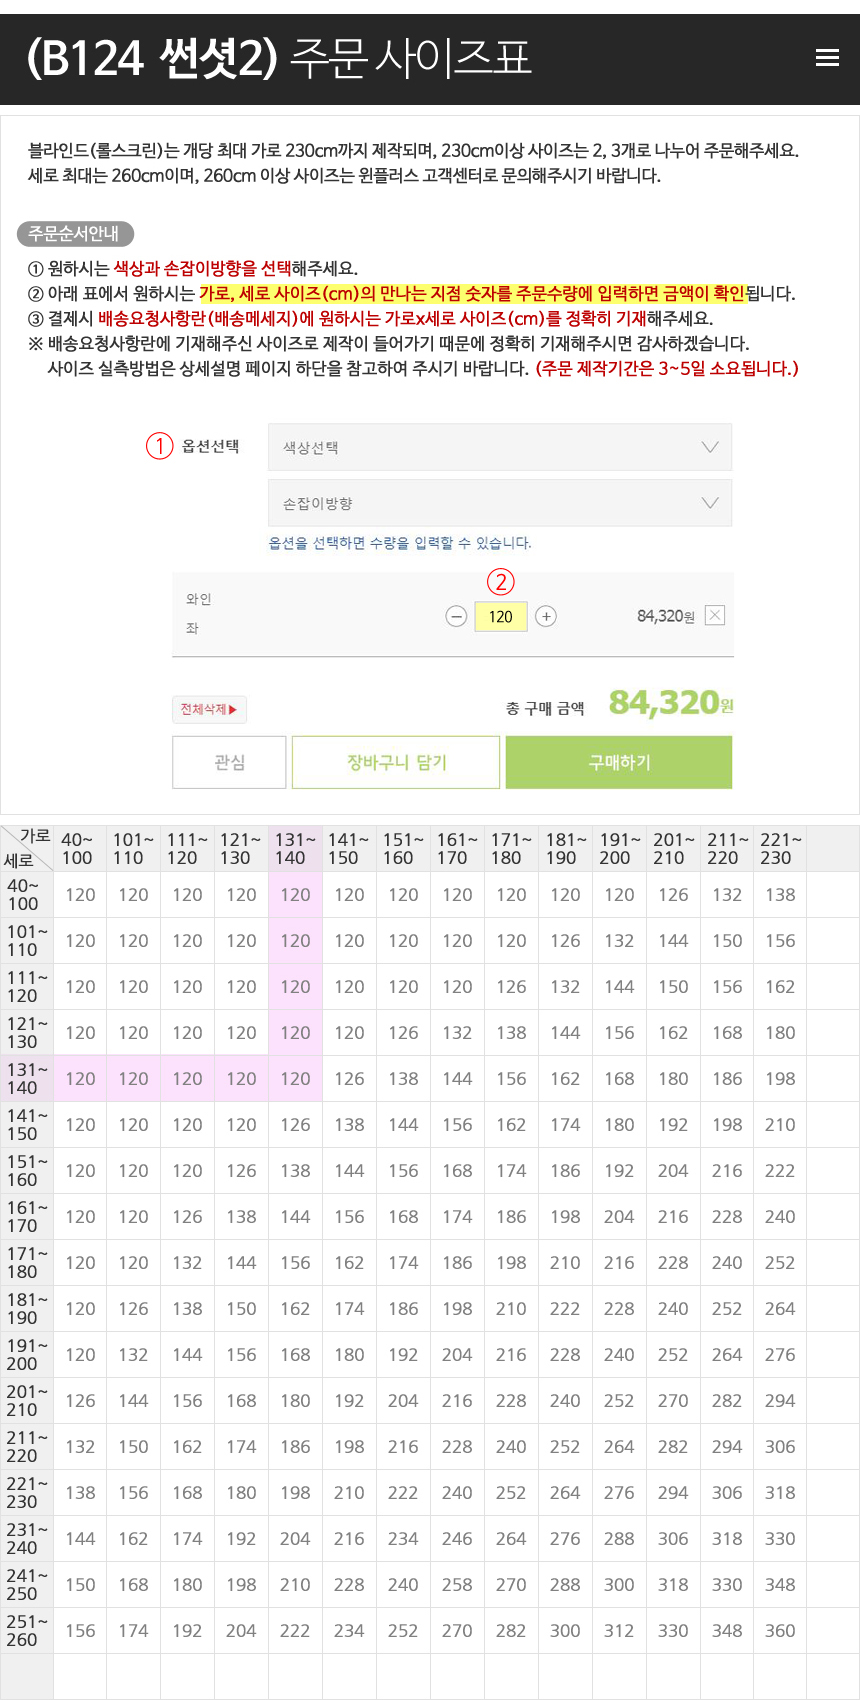Increase quantity with the plus button
860x1700 pixels.
[546, 616]
